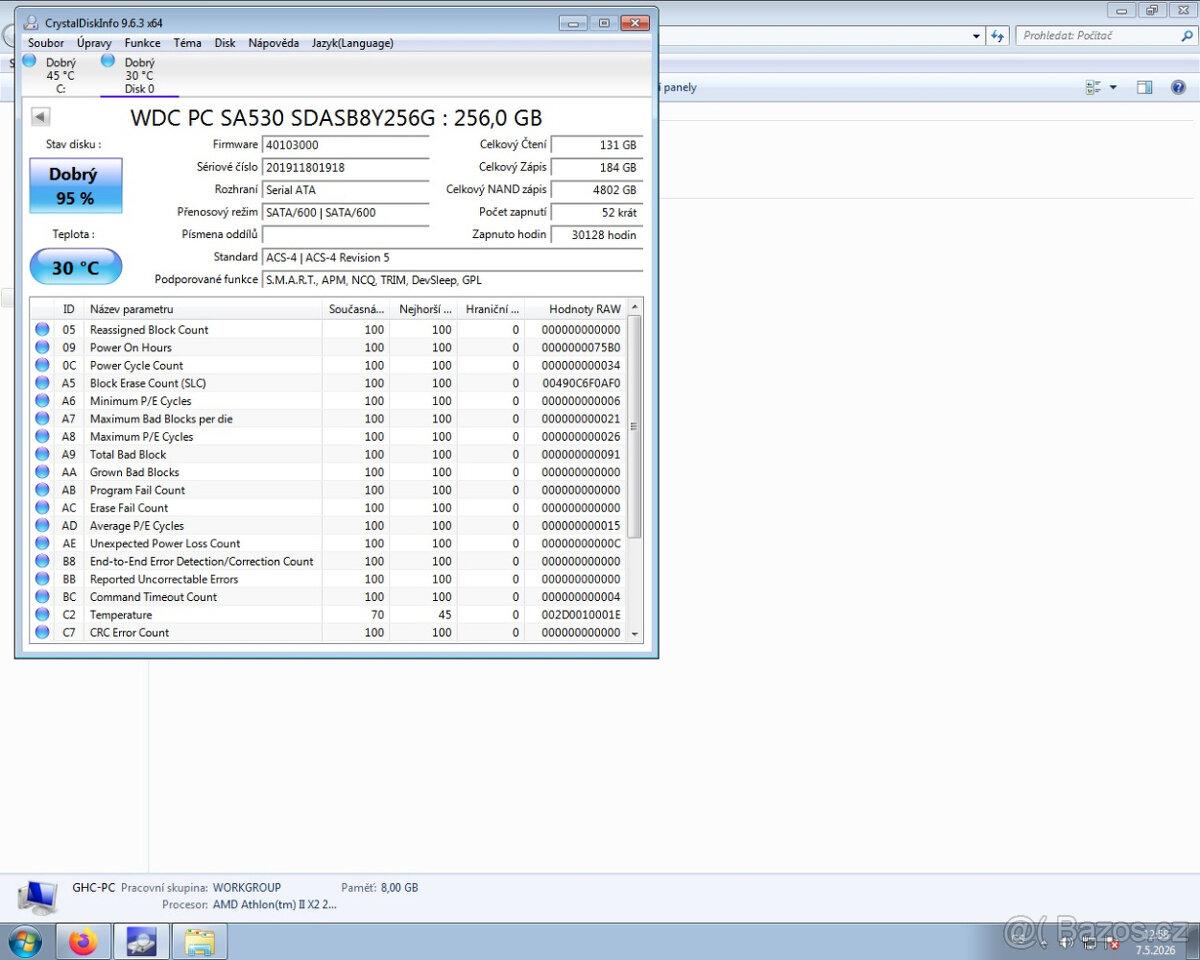Click status icon of Command Timeout Count
This screenshot has height=960, width=1200.
pos(42,597)
